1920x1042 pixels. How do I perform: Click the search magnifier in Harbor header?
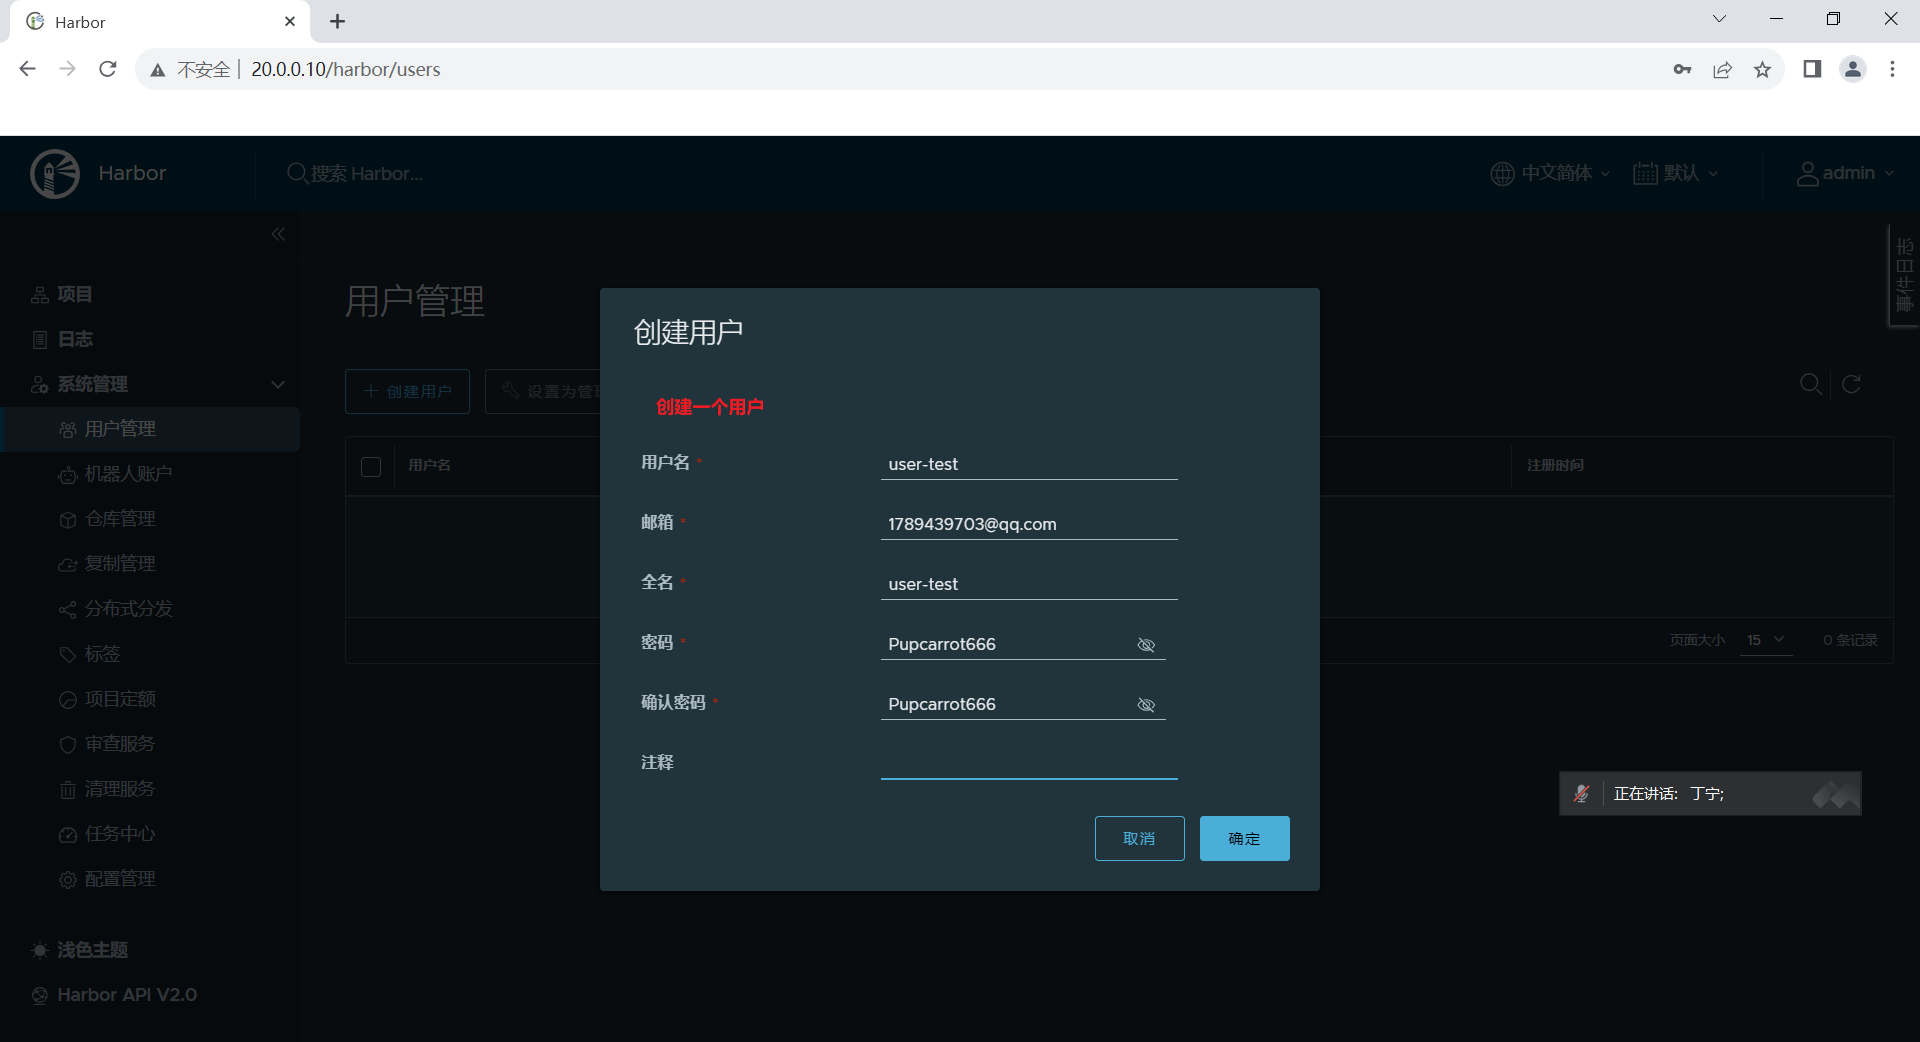coord(297,173)
